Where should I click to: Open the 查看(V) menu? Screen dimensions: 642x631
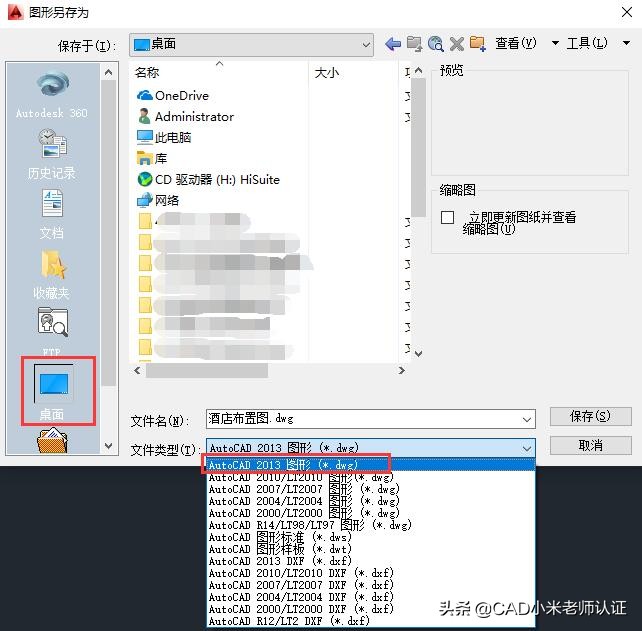pos(515,43)
